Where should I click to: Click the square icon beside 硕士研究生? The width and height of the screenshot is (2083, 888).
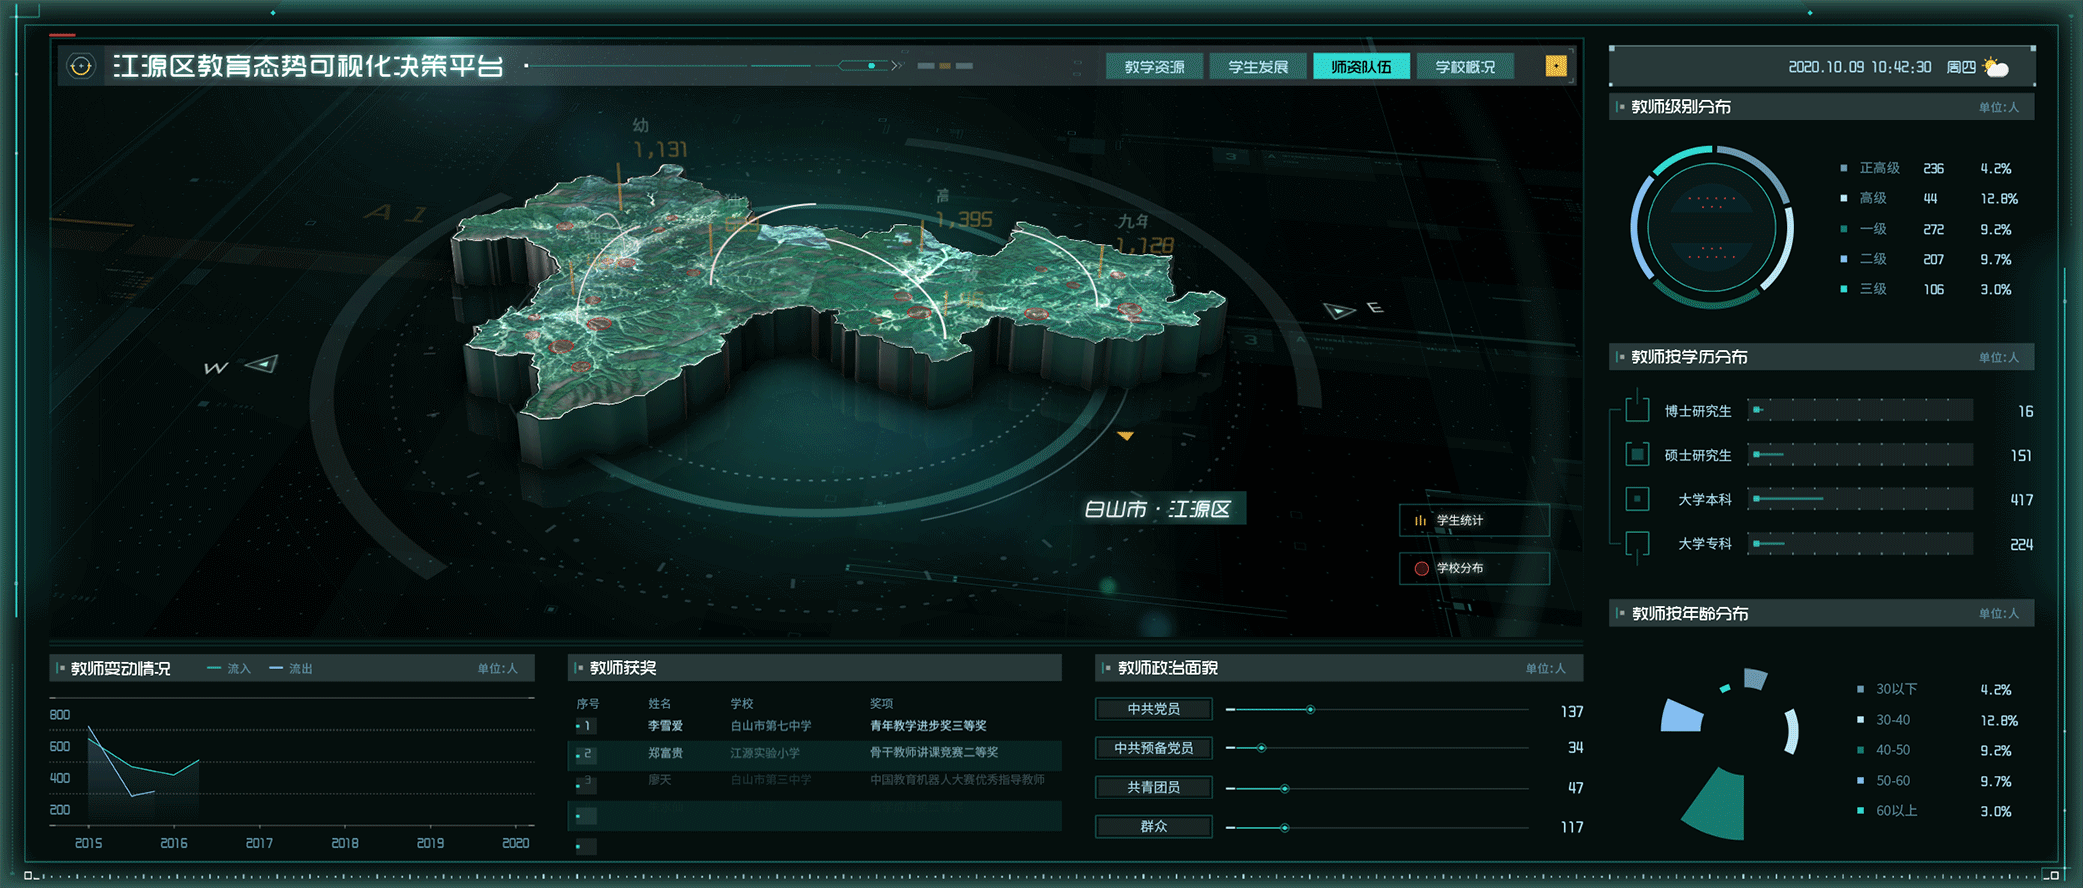(1637, 455)
